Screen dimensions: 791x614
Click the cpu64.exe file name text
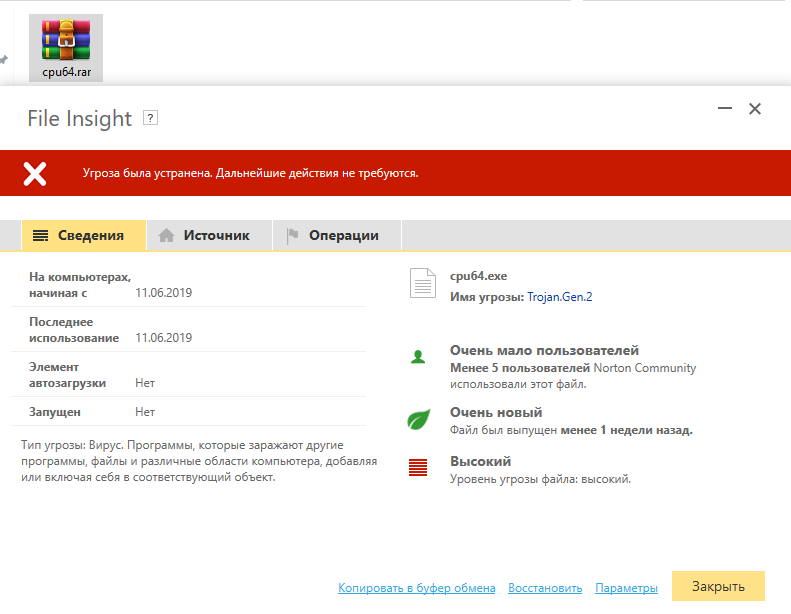[x=478, y=276]
